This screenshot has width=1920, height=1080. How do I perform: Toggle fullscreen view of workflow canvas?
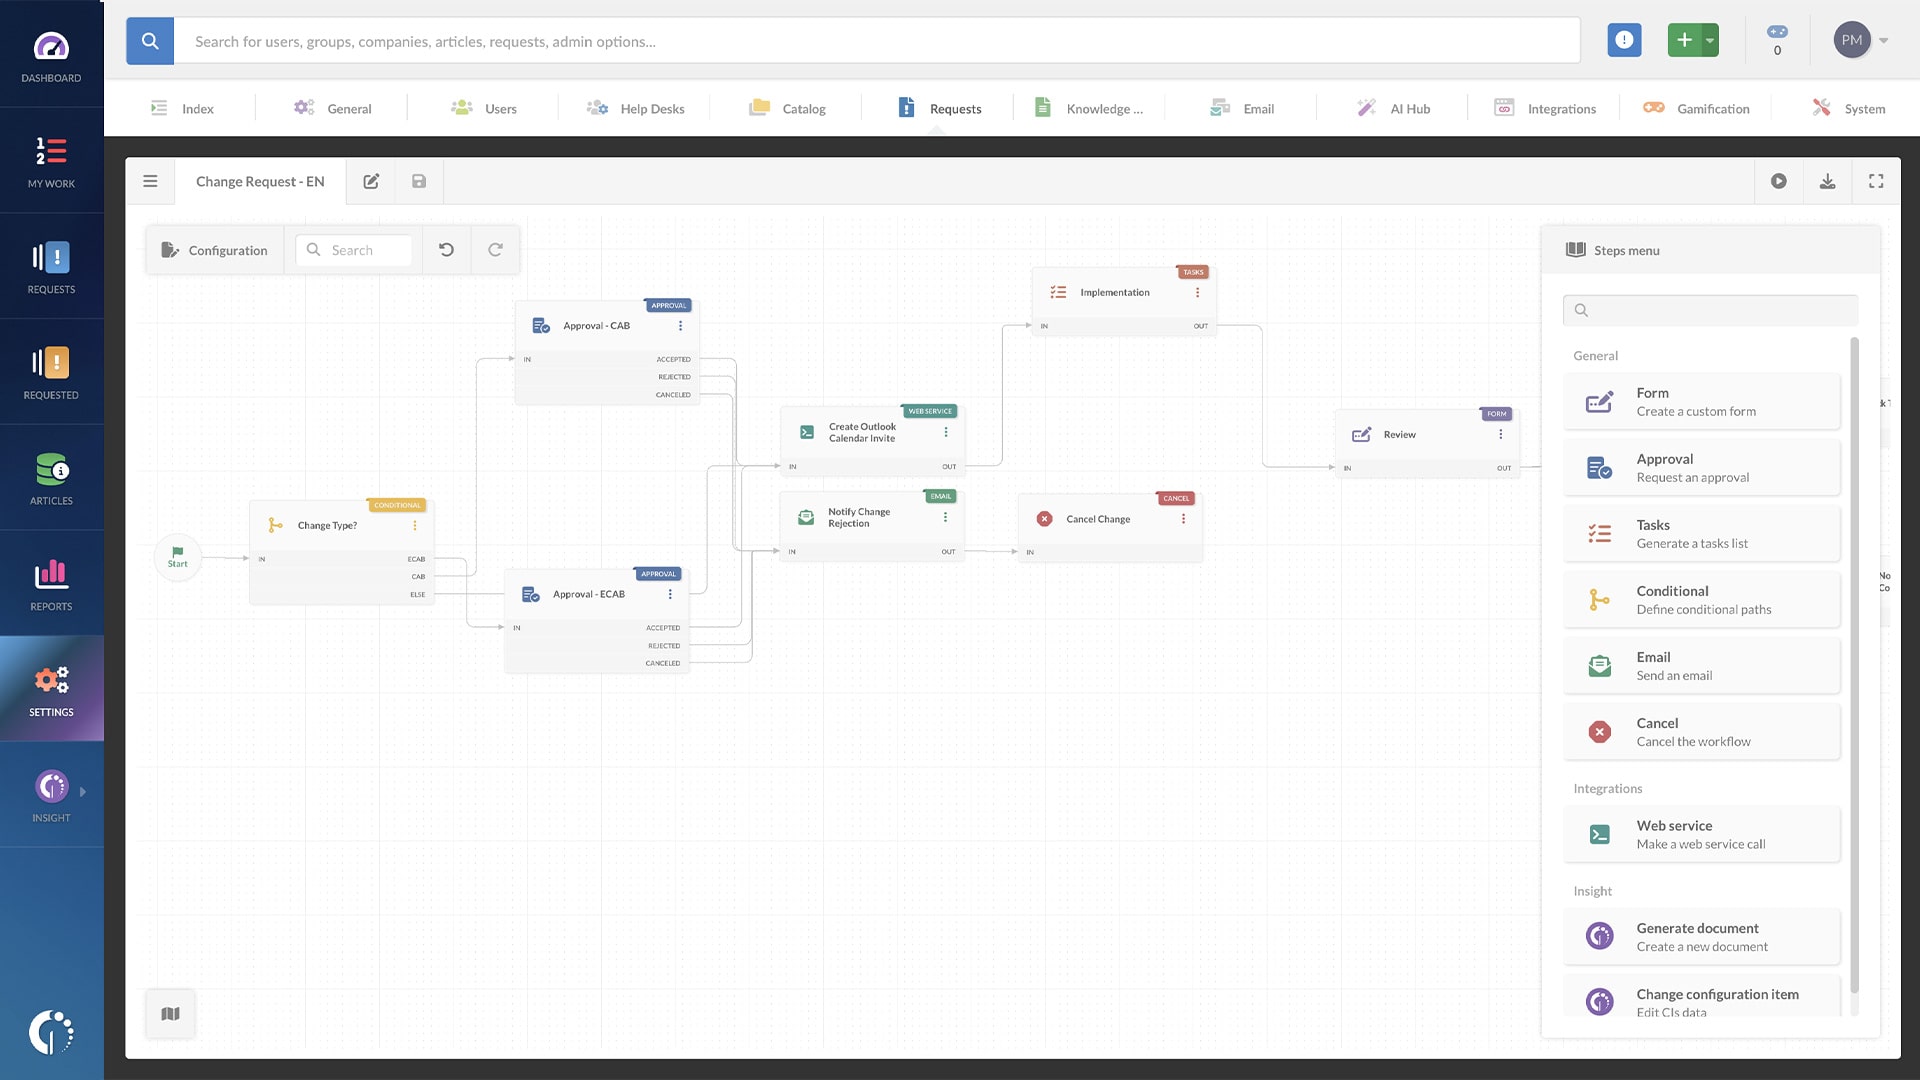[x=1876, y=181]
